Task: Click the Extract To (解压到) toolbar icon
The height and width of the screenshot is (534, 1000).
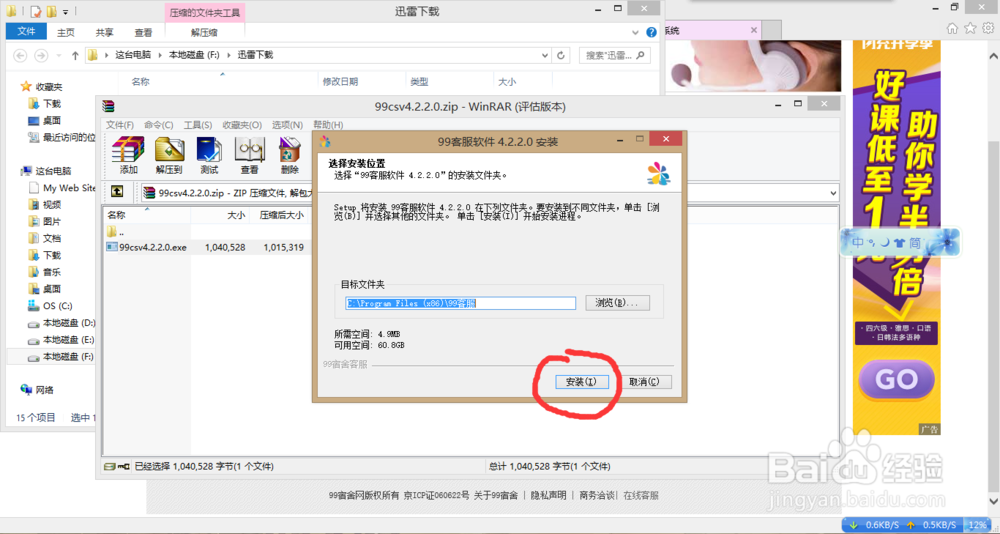Action: tap(169, 155)
